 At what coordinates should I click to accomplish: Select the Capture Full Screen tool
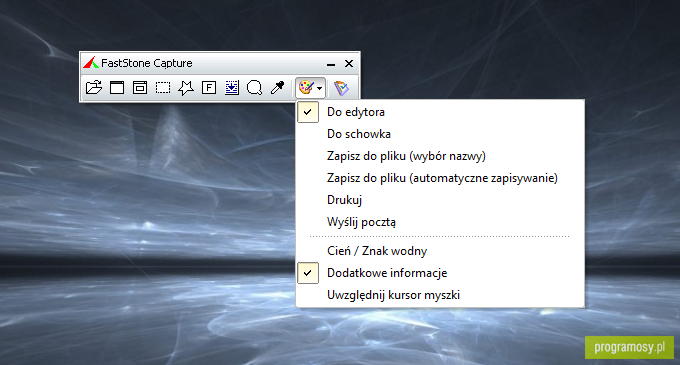coord(209,88)
